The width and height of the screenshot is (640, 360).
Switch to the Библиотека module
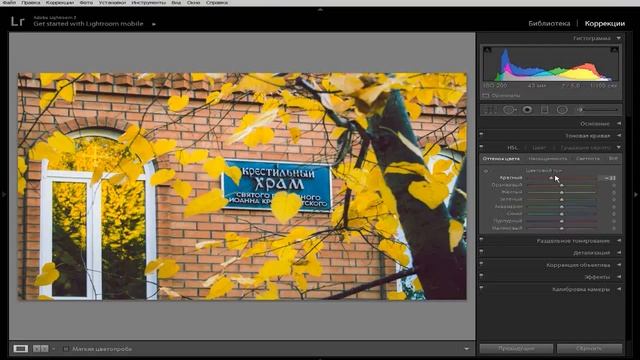549,24
